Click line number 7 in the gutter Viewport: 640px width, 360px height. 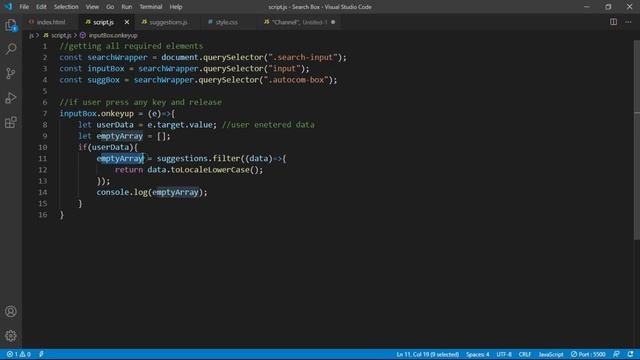coord(45,113)
